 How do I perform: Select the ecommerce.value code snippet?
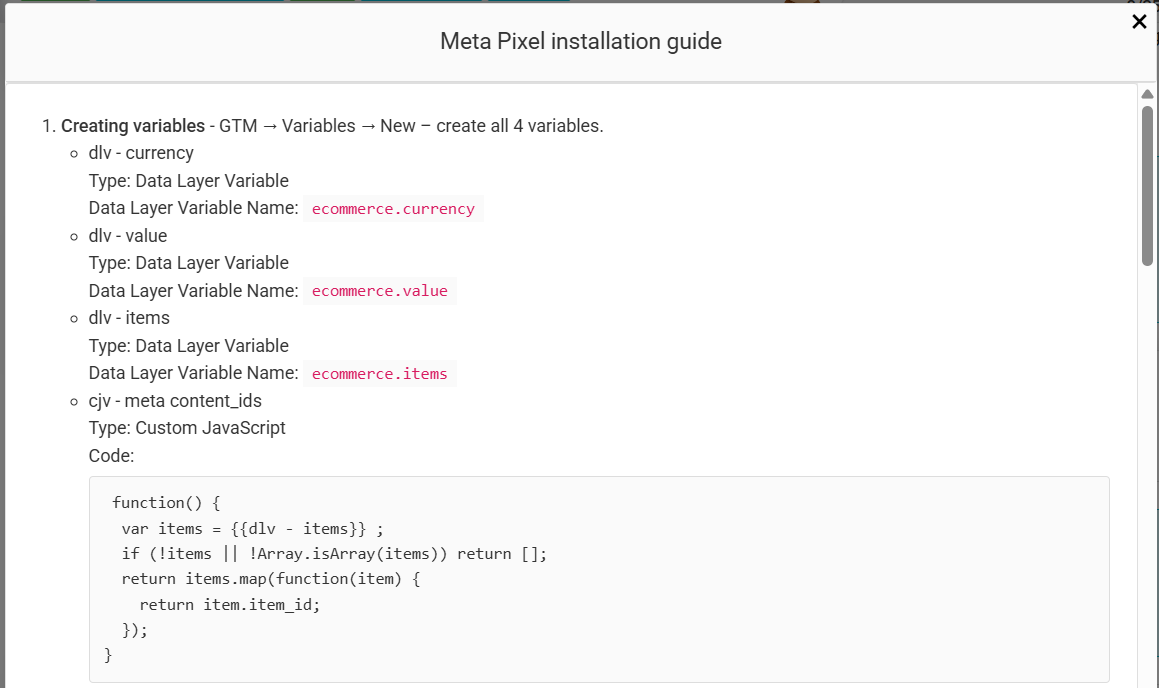pos(380,291)
